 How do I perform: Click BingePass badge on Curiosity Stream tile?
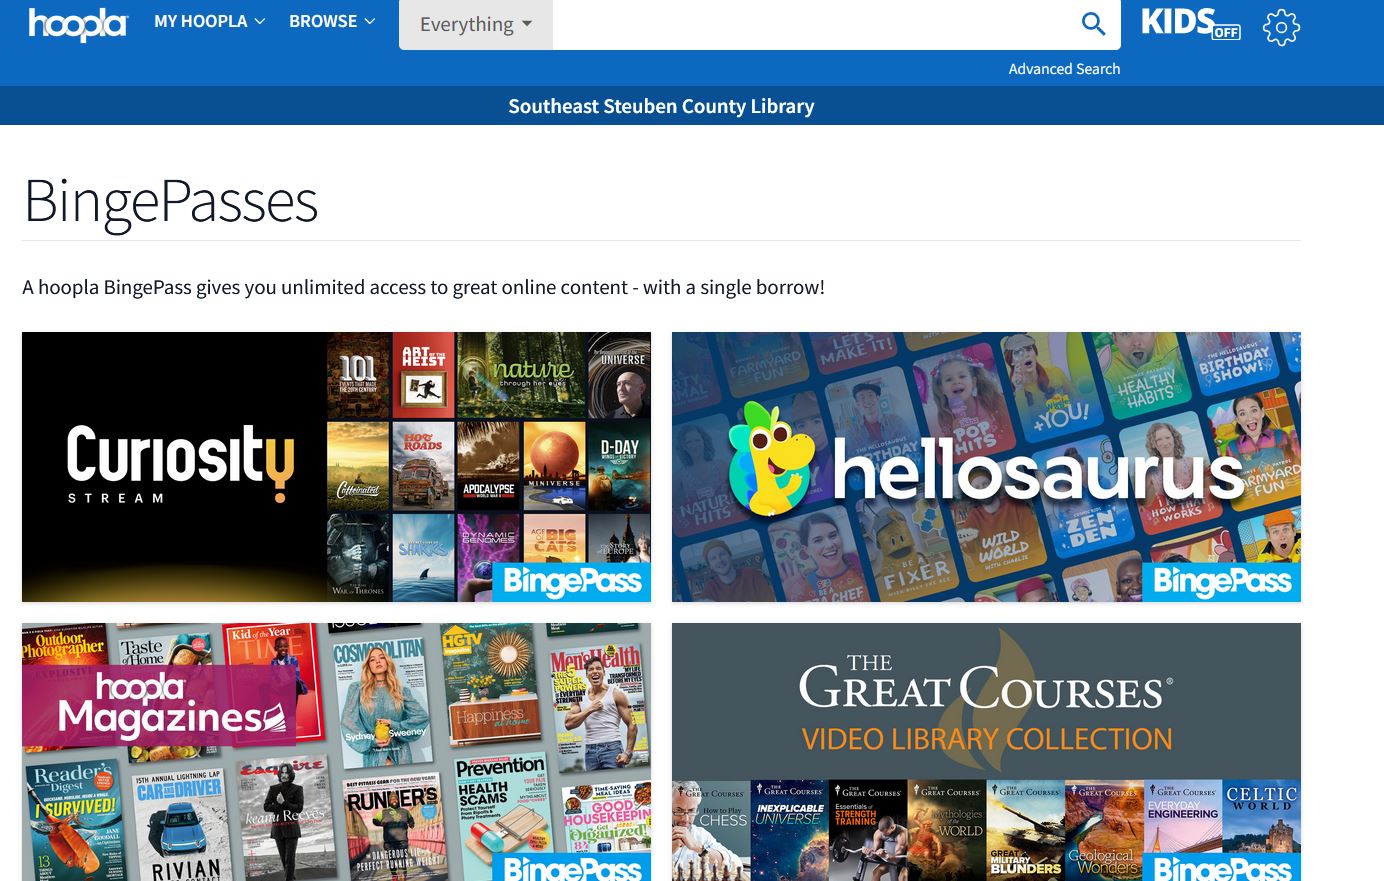[572, 581]
